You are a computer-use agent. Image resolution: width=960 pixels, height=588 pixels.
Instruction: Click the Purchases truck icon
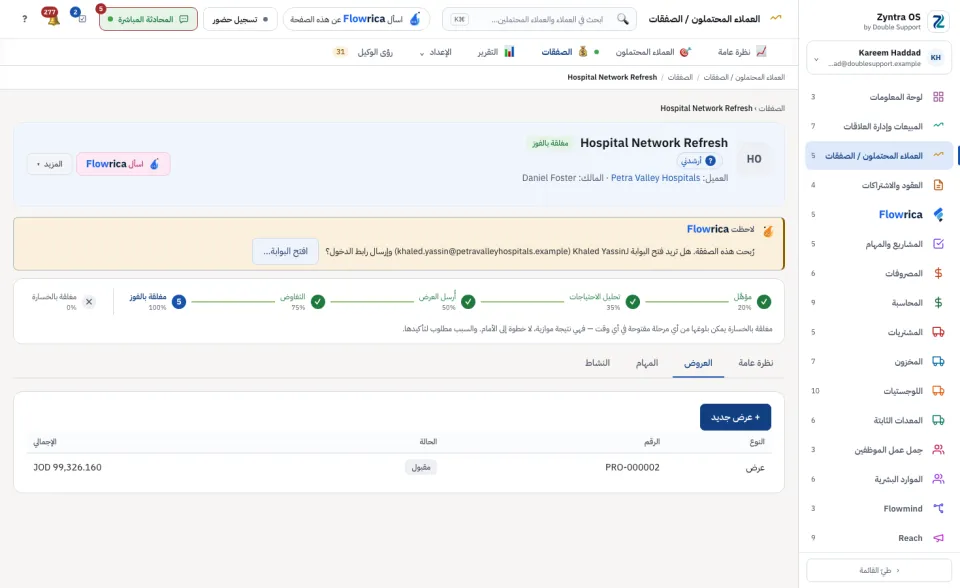(x=938, y=332)
